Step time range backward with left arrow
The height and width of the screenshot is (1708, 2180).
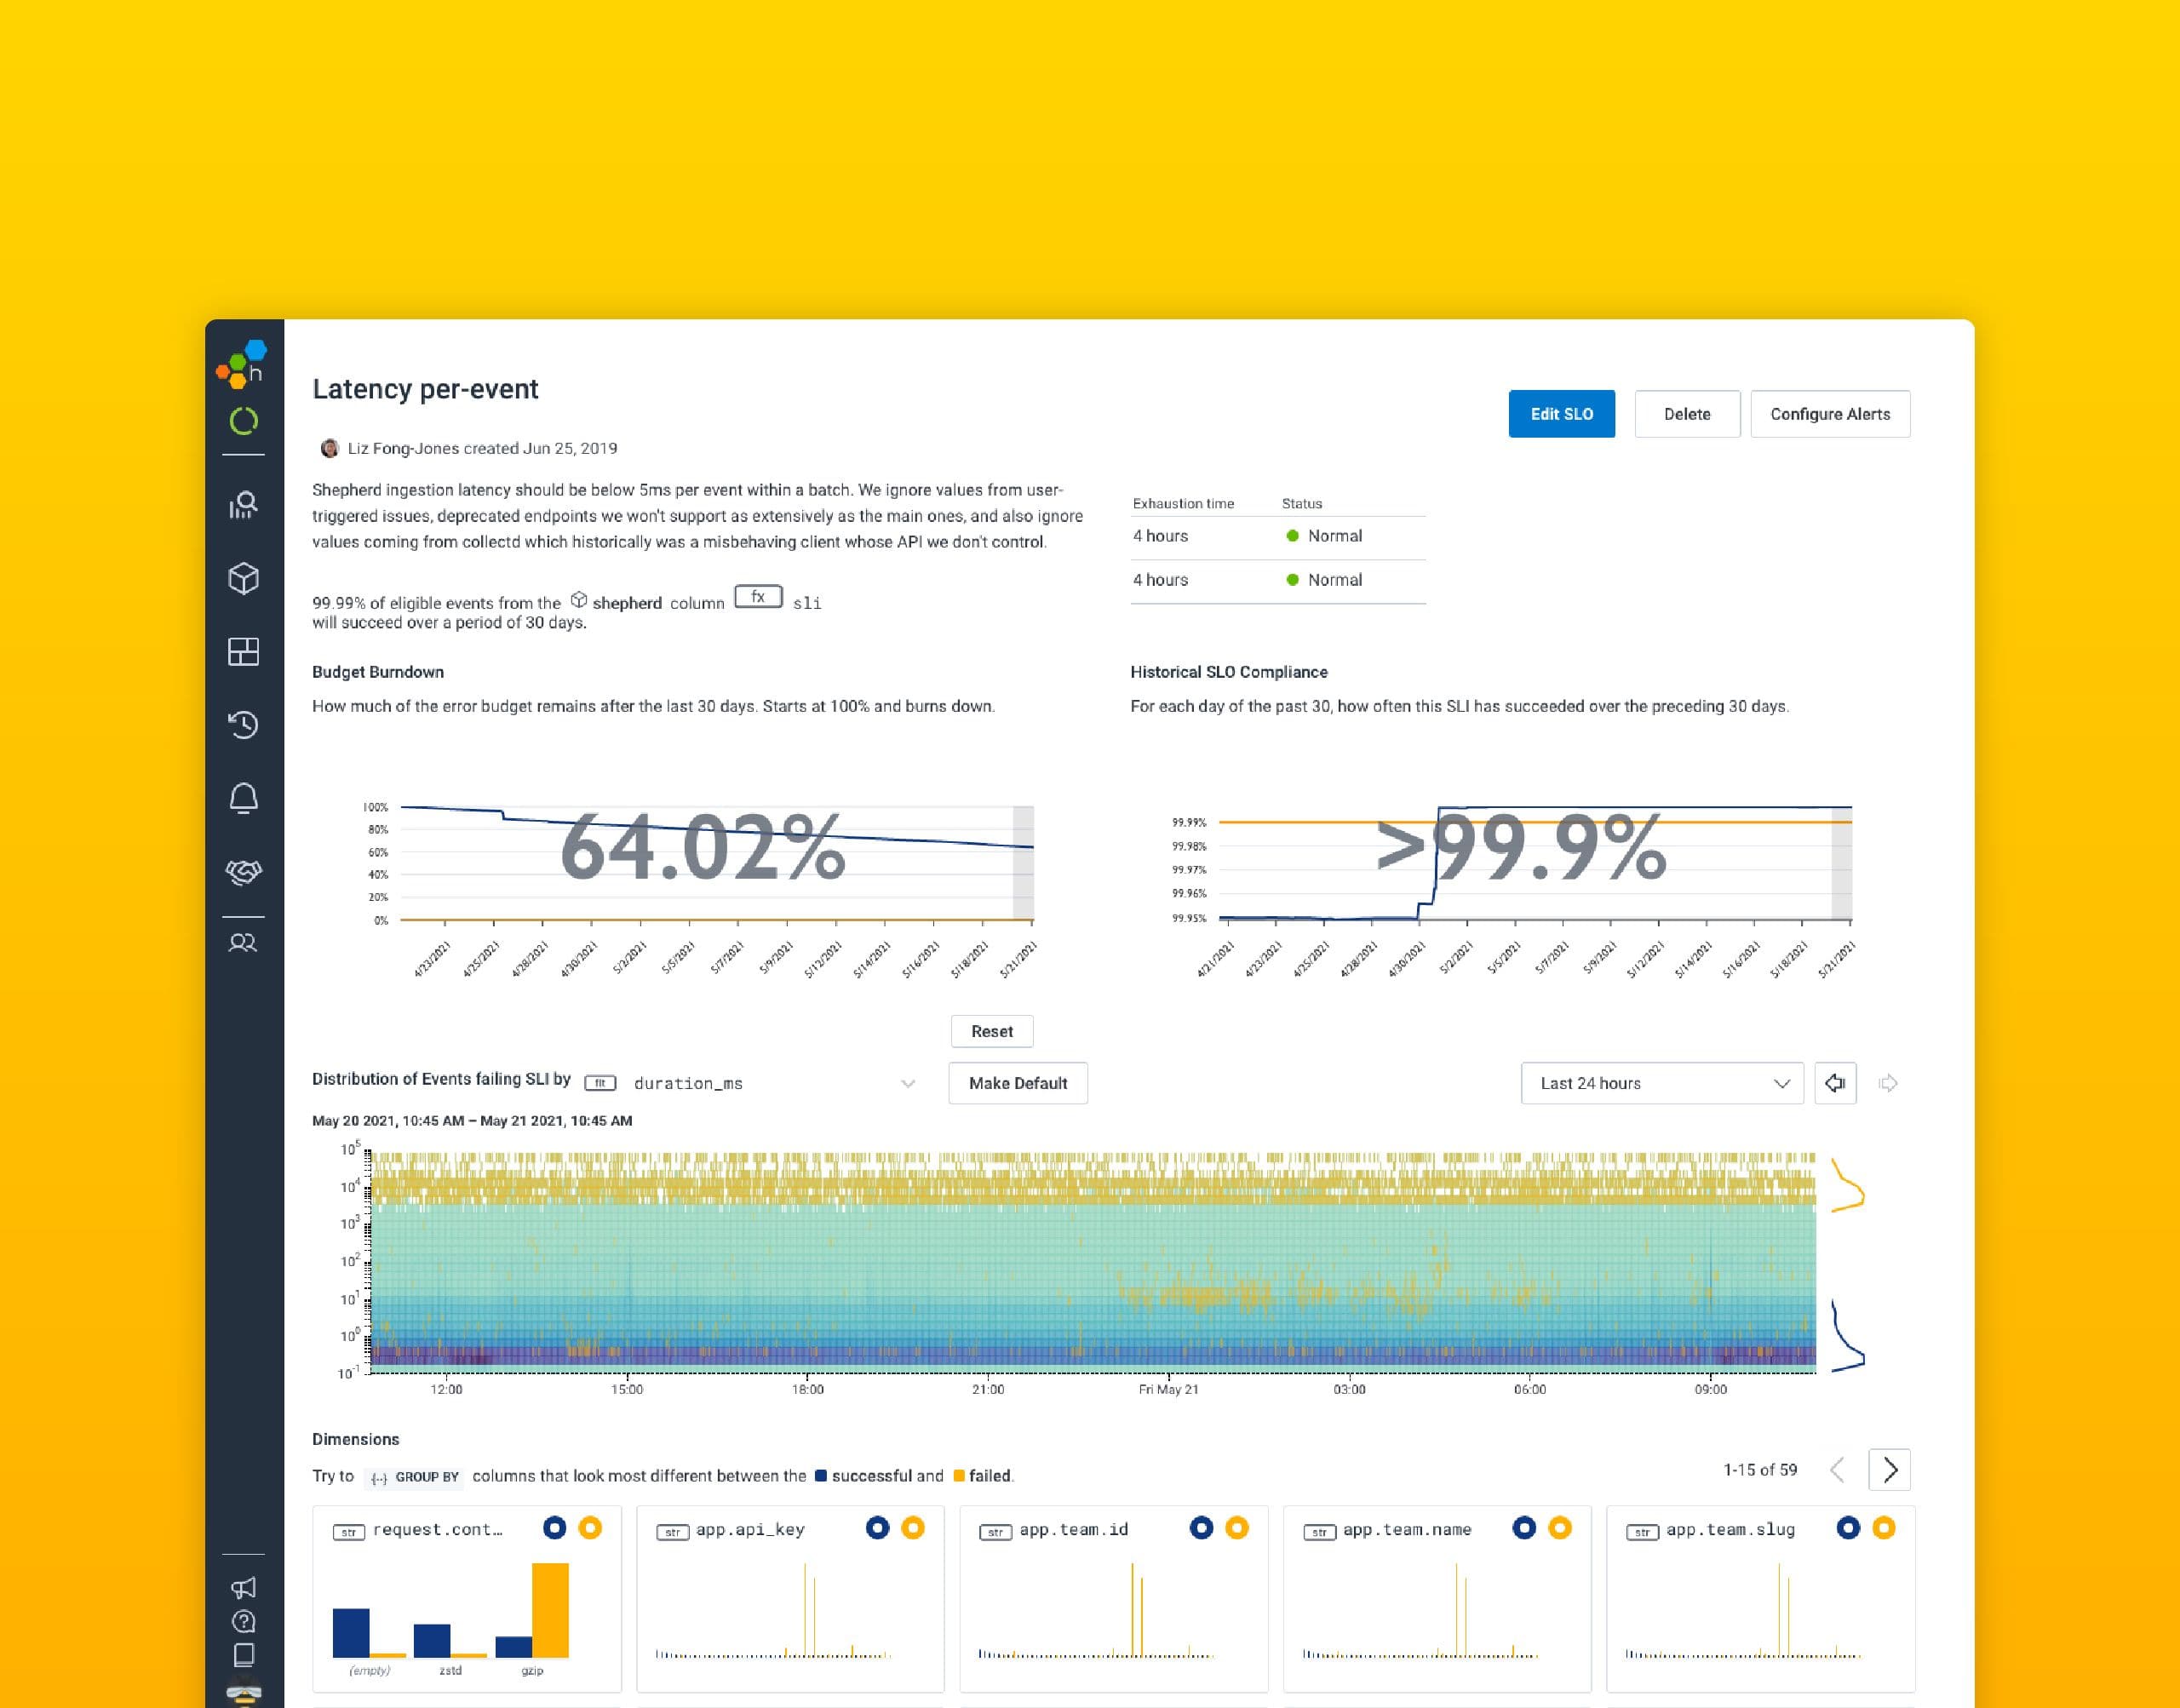(1835, 1083)
